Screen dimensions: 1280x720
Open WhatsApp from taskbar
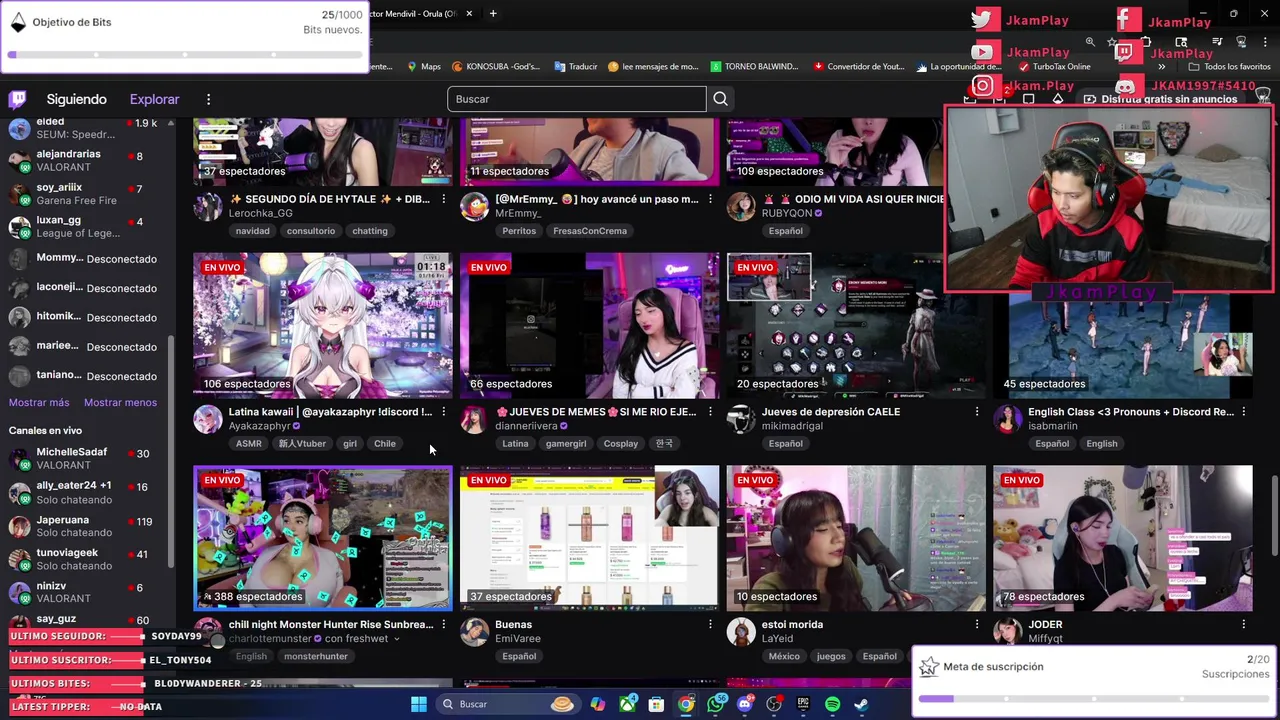pyautogui.click(x=715, y=704)
